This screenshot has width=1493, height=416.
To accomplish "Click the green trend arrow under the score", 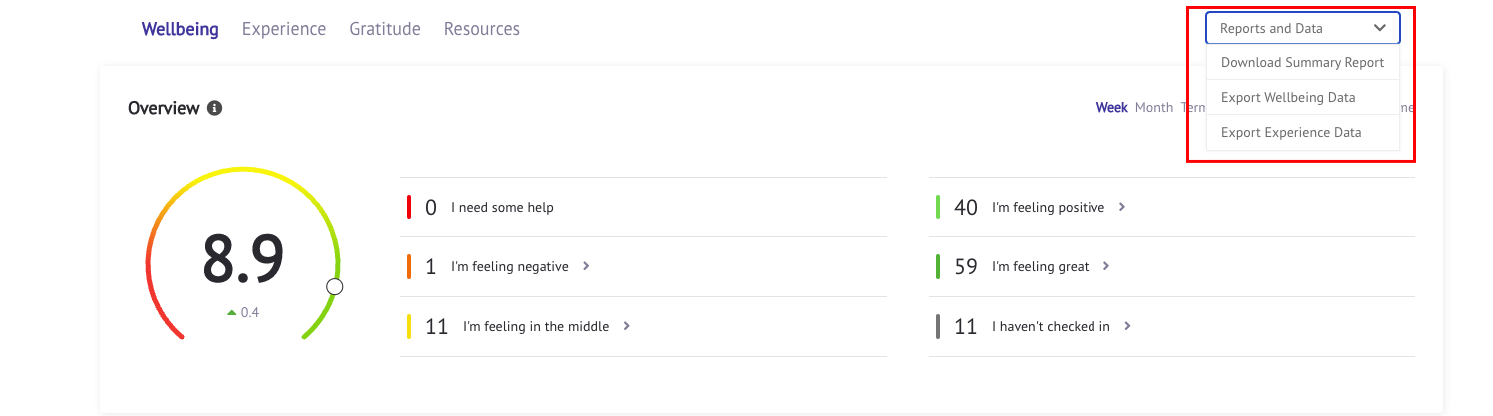I will point(232,312).
